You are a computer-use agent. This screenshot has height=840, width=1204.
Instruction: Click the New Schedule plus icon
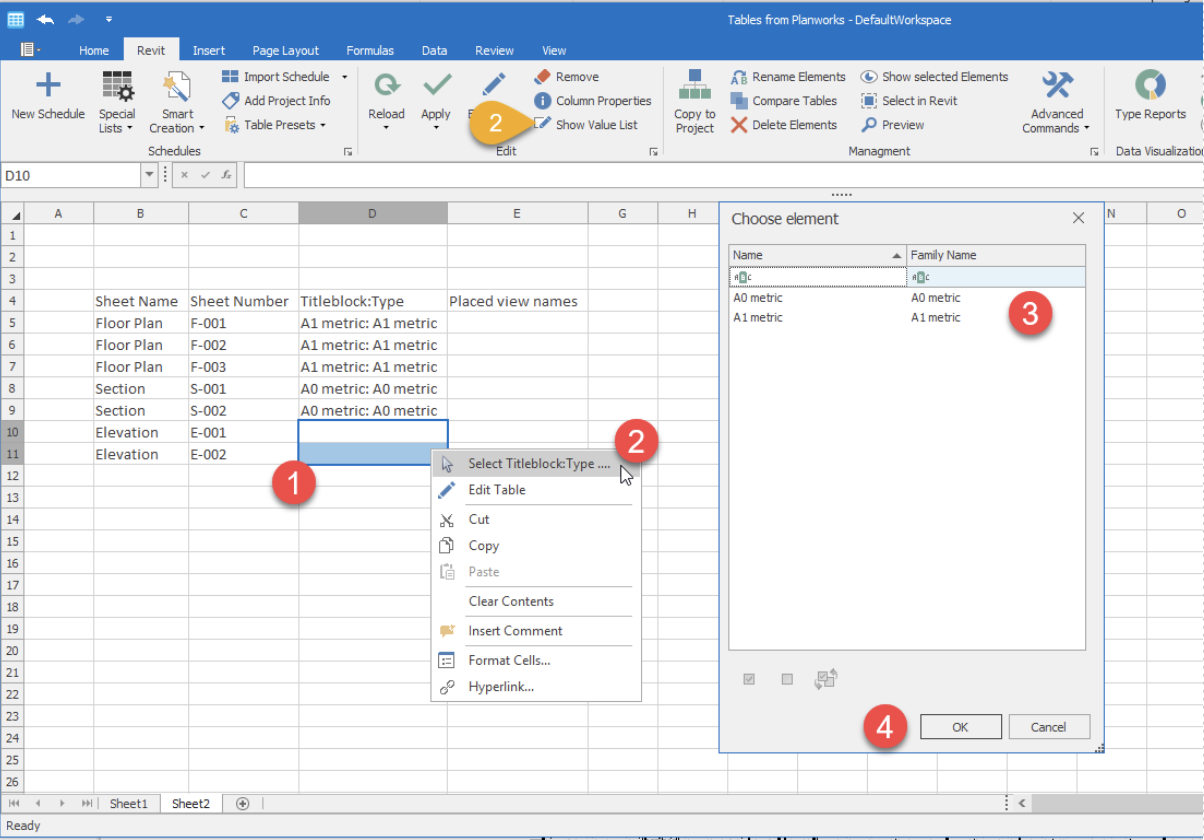click(x=48, y=85)
